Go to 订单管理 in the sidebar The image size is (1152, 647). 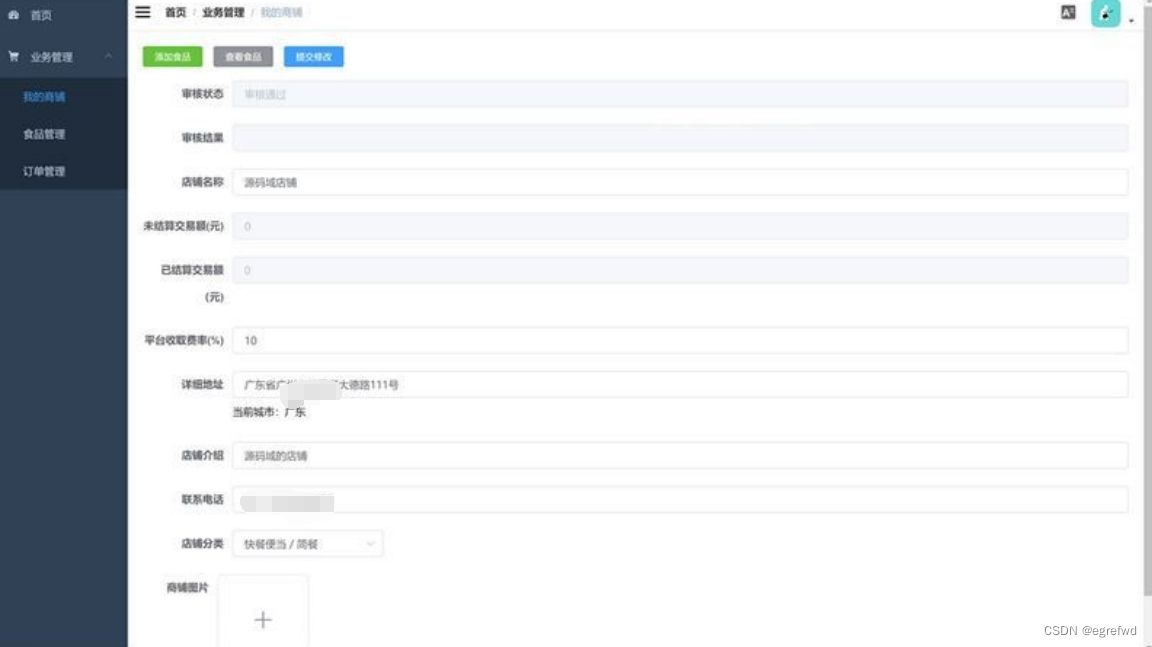tap(44, 171)
